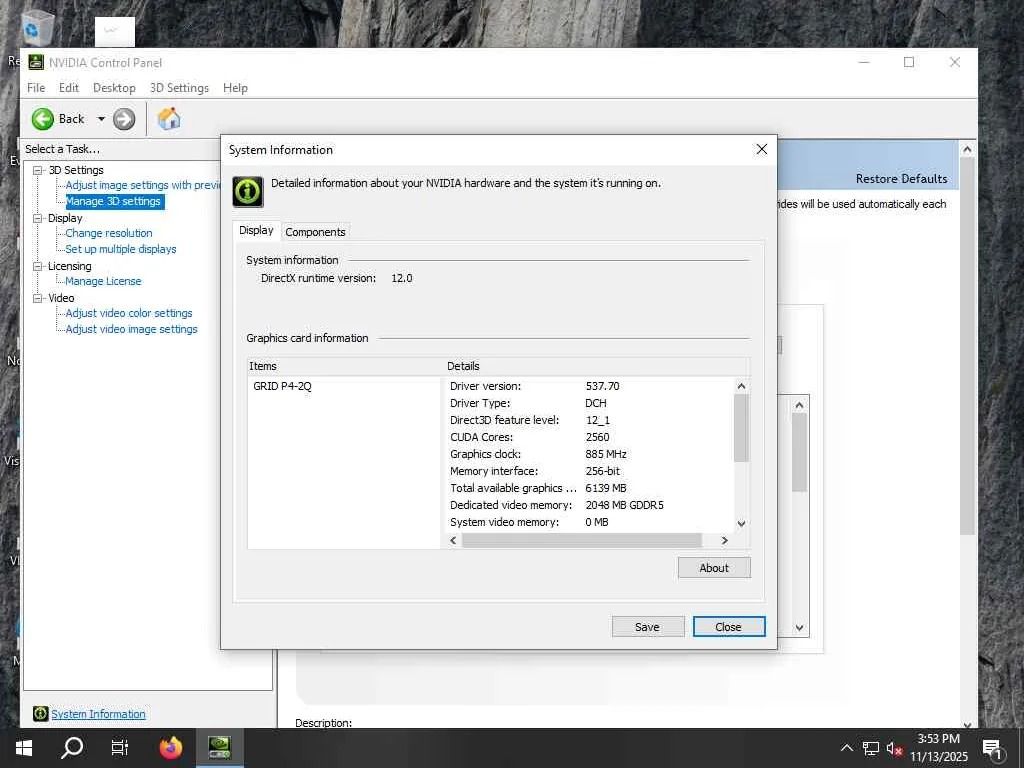The width and height of the screenshot is (1024, 768).
Task: Open the Help menu
Action: (x=235, y=88)
